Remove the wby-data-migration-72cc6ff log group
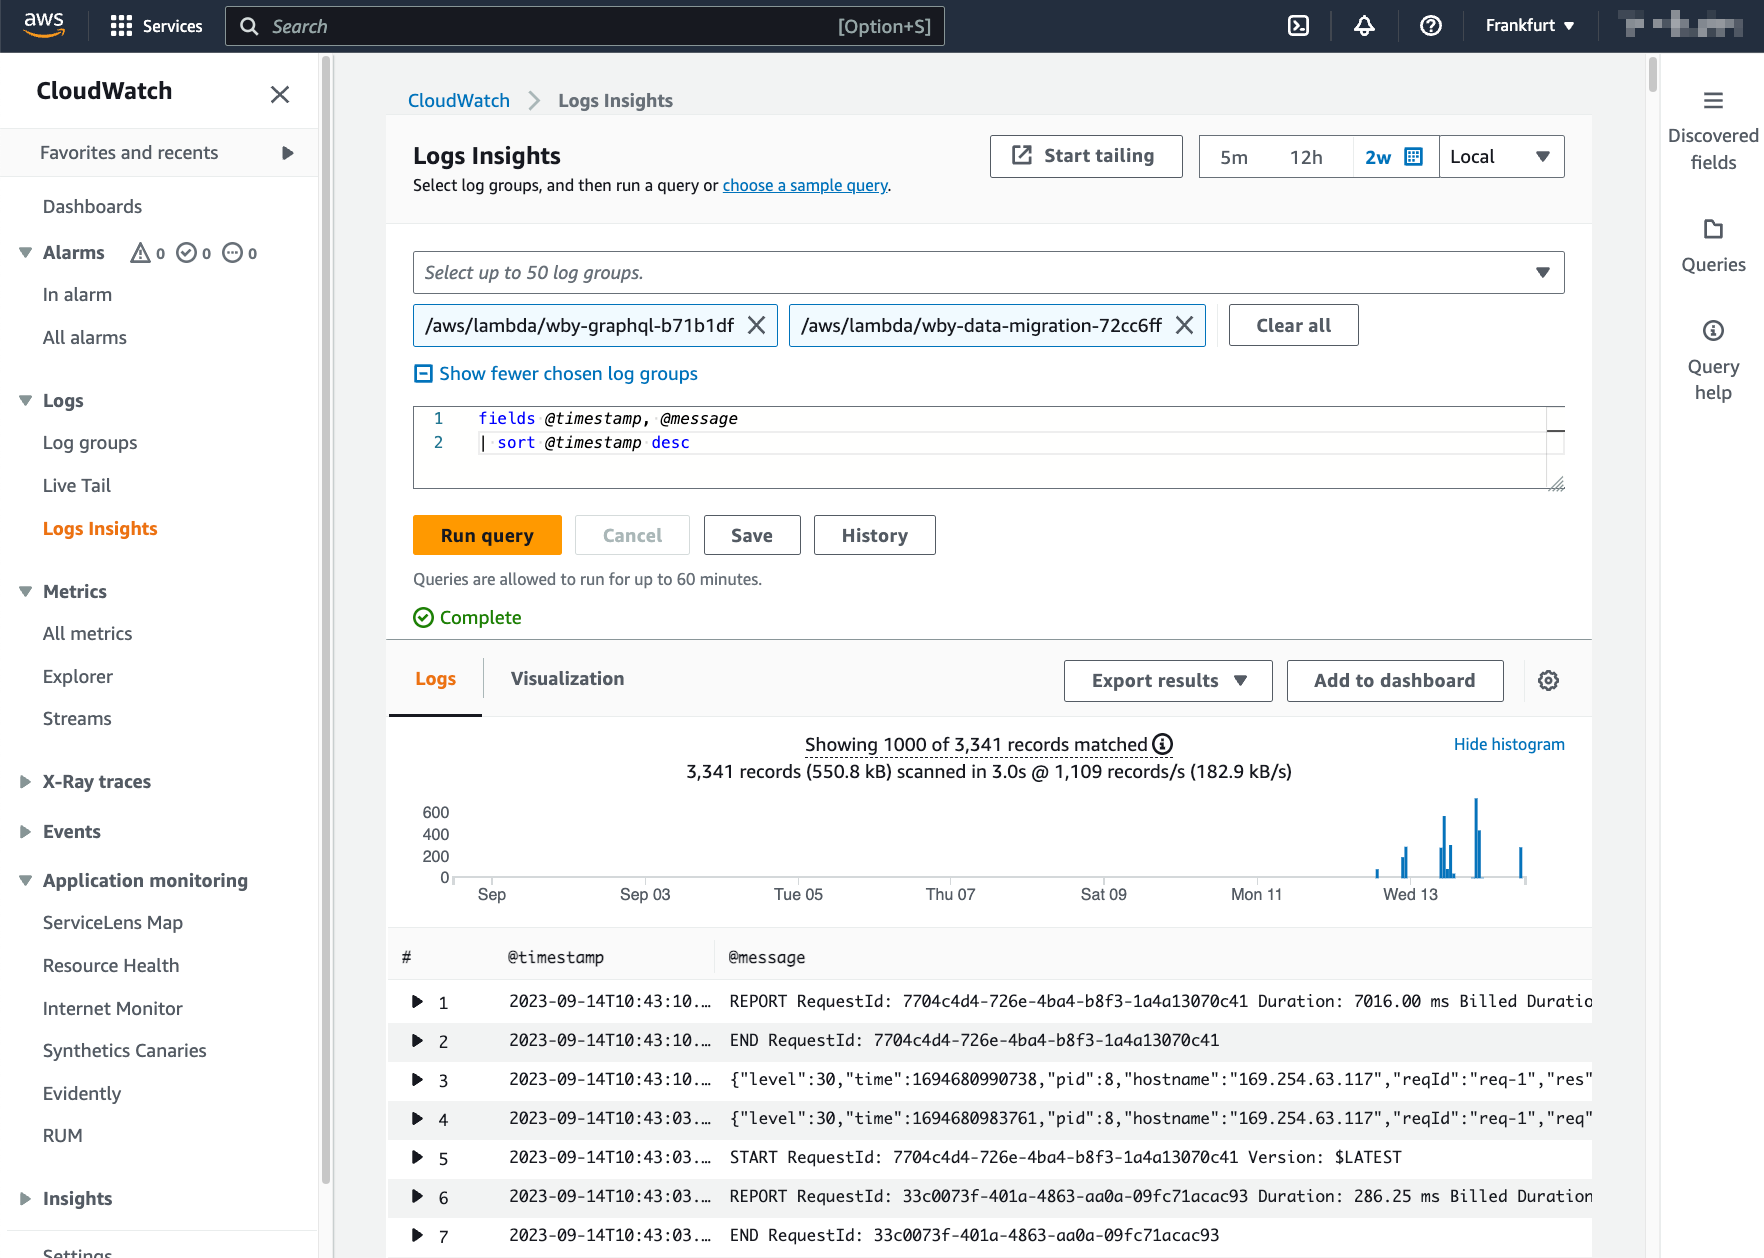Image resolution: width=1764 pixels, height=1258 pixels. tap(1184, 326)
